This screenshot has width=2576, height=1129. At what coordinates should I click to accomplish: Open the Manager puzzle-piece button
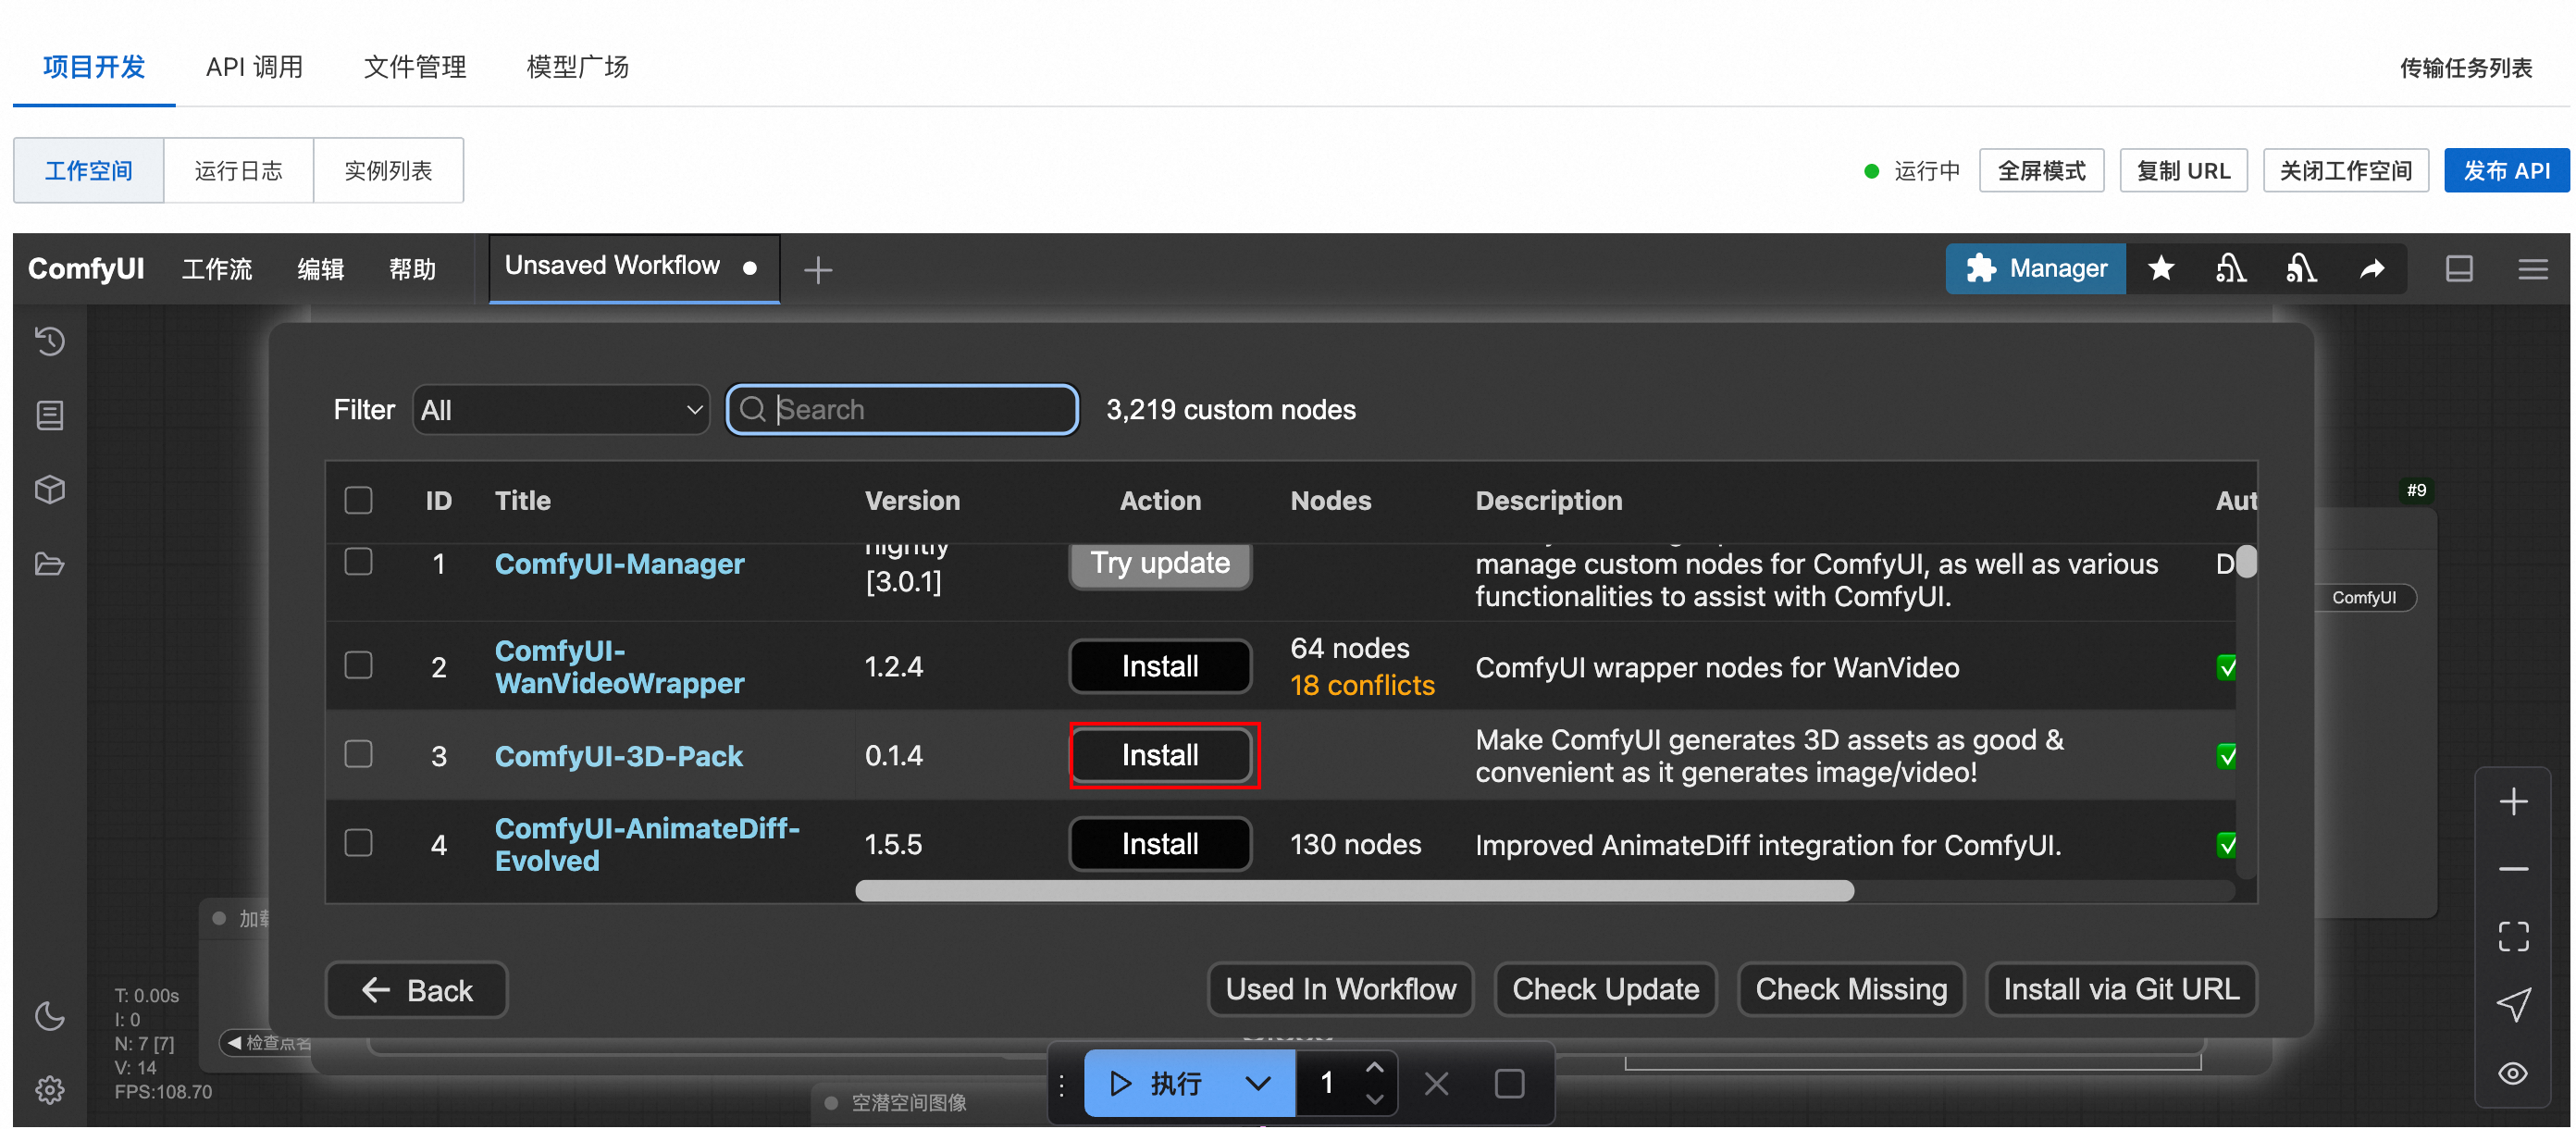tap(2035, 268)
